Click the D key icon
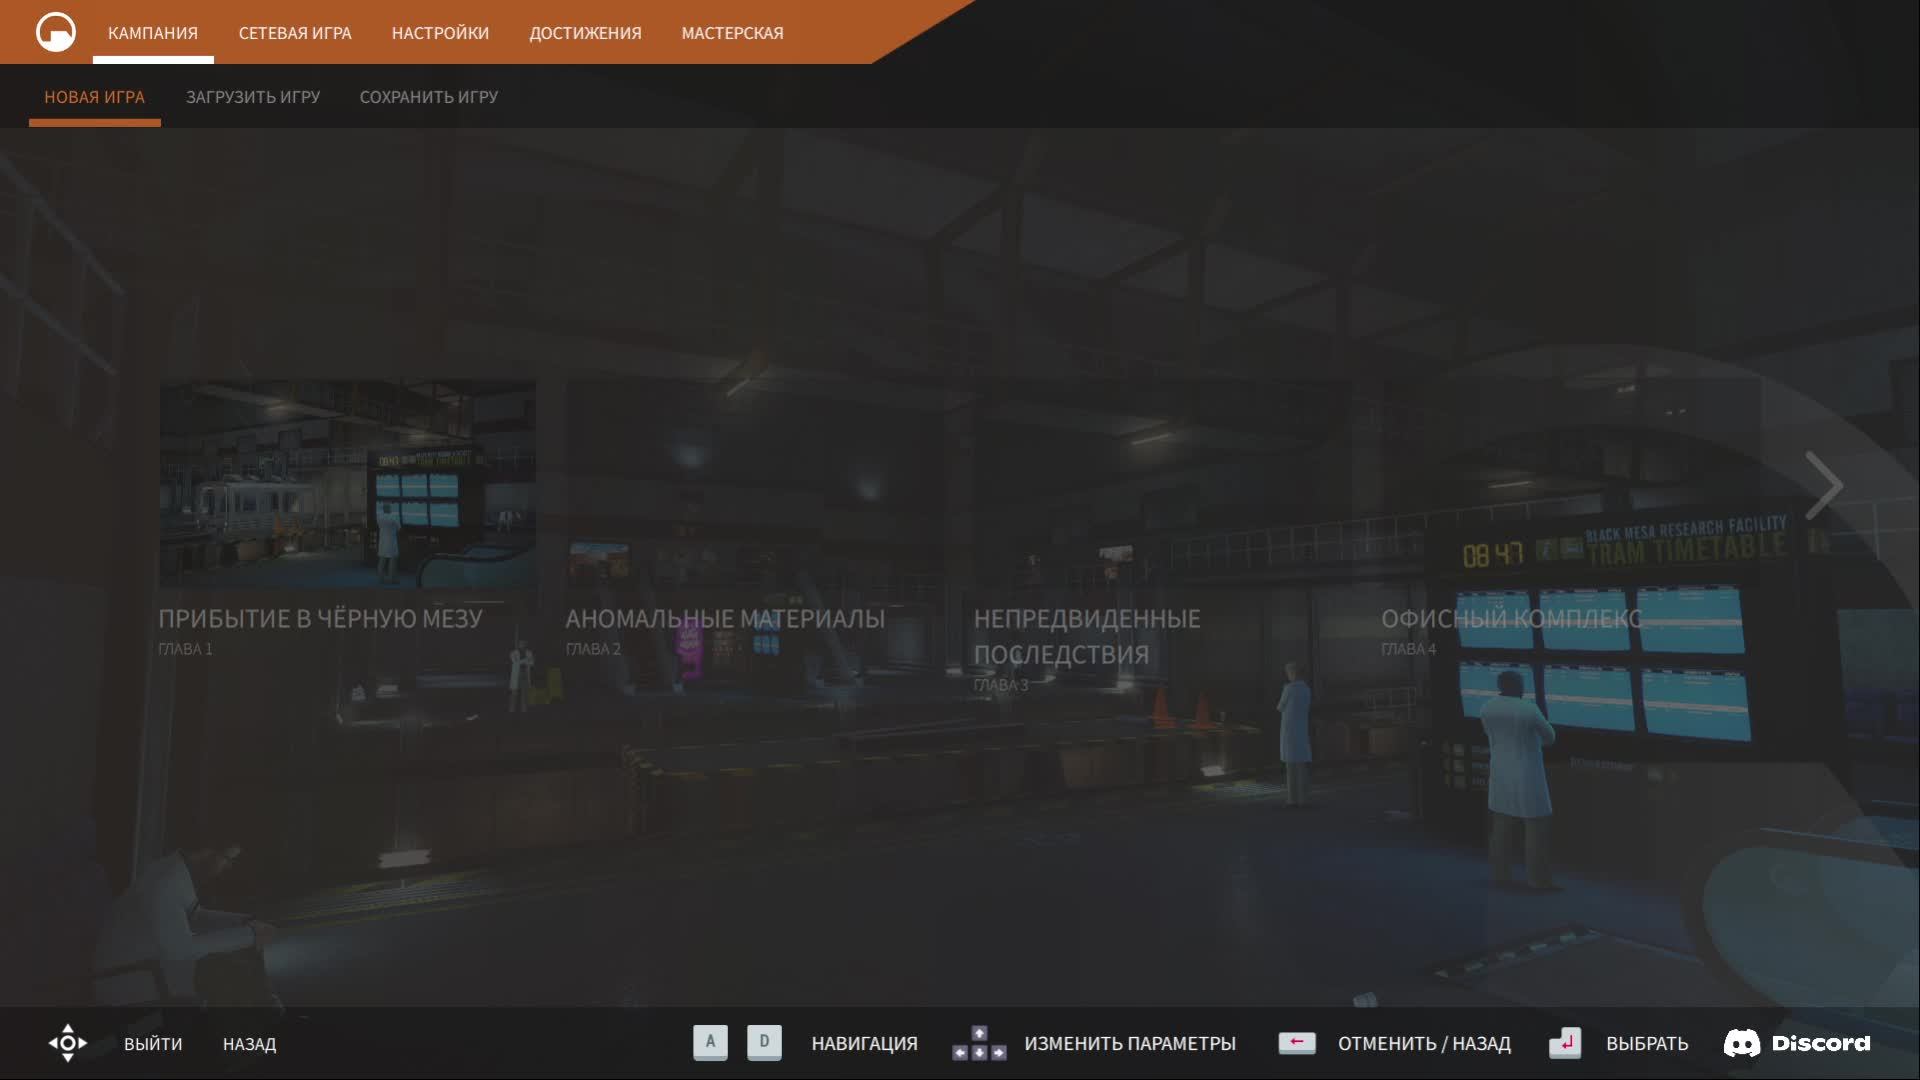The image size is (1920, 1080). pos(764,1043)
